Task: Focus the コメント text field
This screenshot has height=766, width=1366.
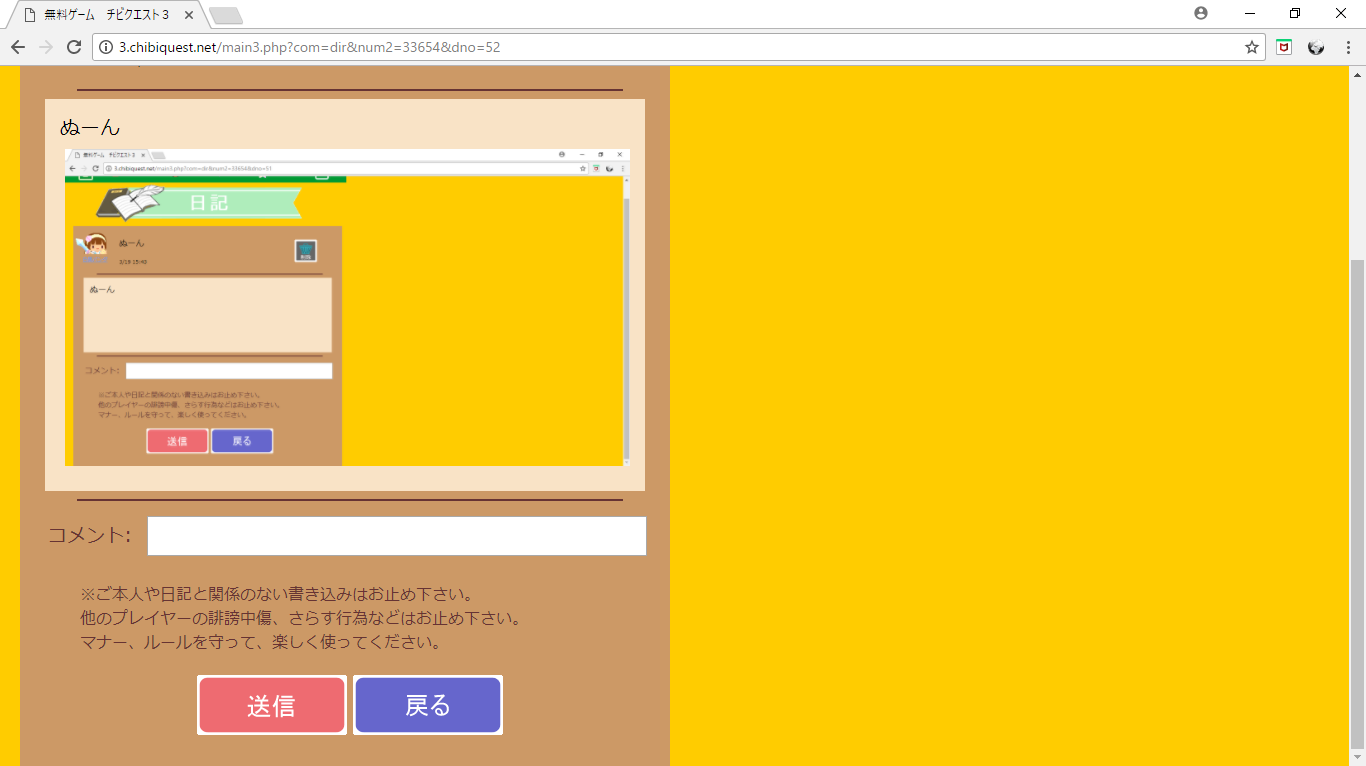Action: point(396,536)
